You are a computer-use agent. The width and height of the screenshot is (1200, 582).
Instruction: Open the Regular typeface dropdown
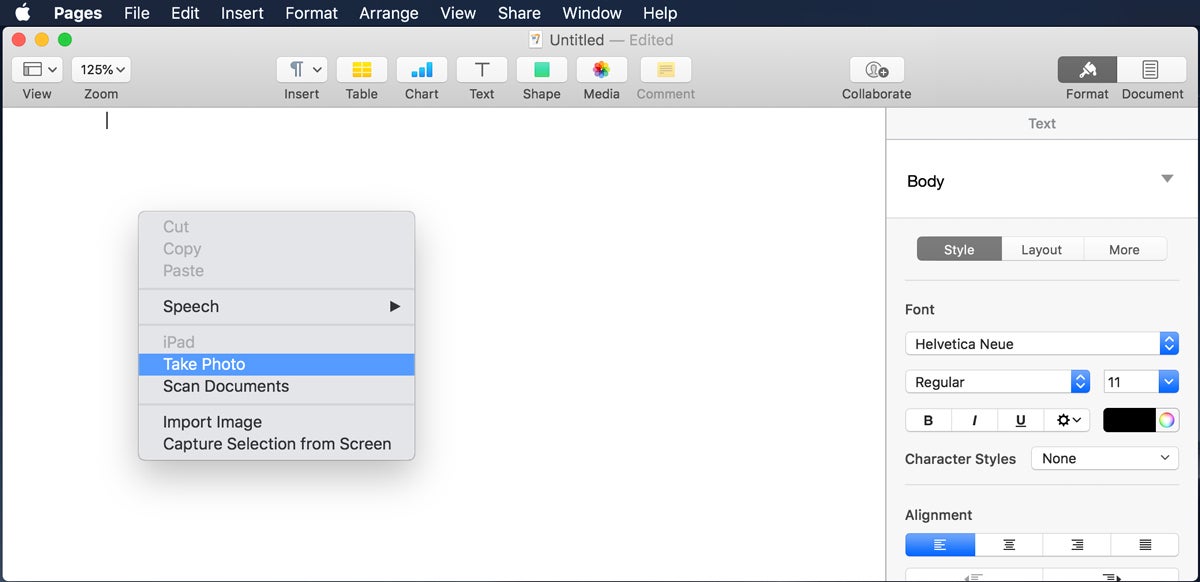(997, 382)
